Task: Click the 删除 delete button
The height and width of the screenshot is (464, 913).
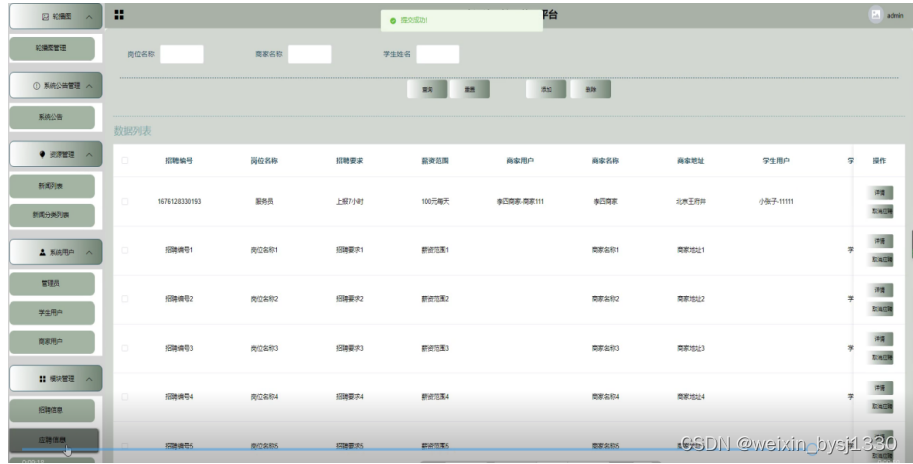Action: click(590, 89)
